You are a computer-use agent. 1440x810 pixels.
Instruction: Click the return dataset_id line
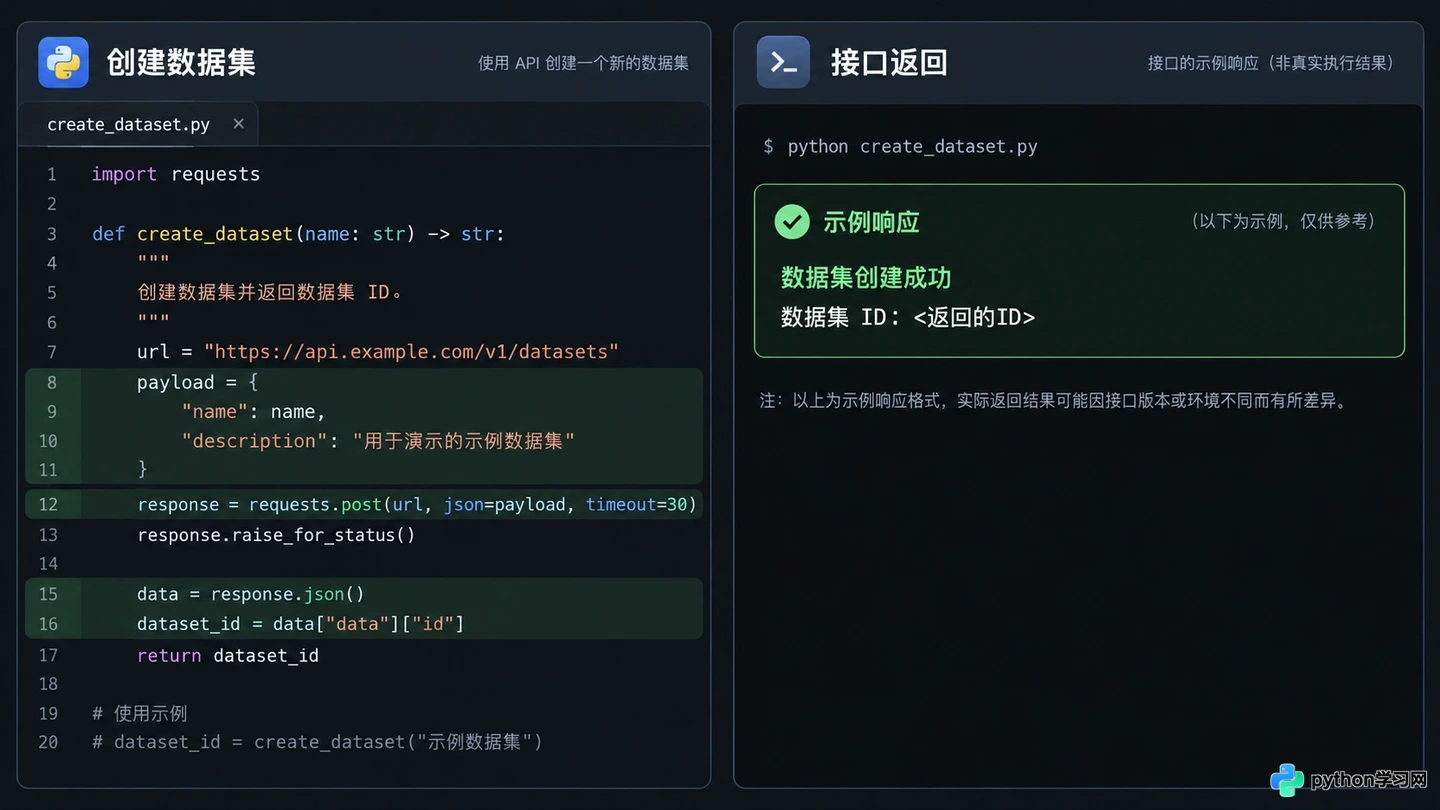coord(228,656)
